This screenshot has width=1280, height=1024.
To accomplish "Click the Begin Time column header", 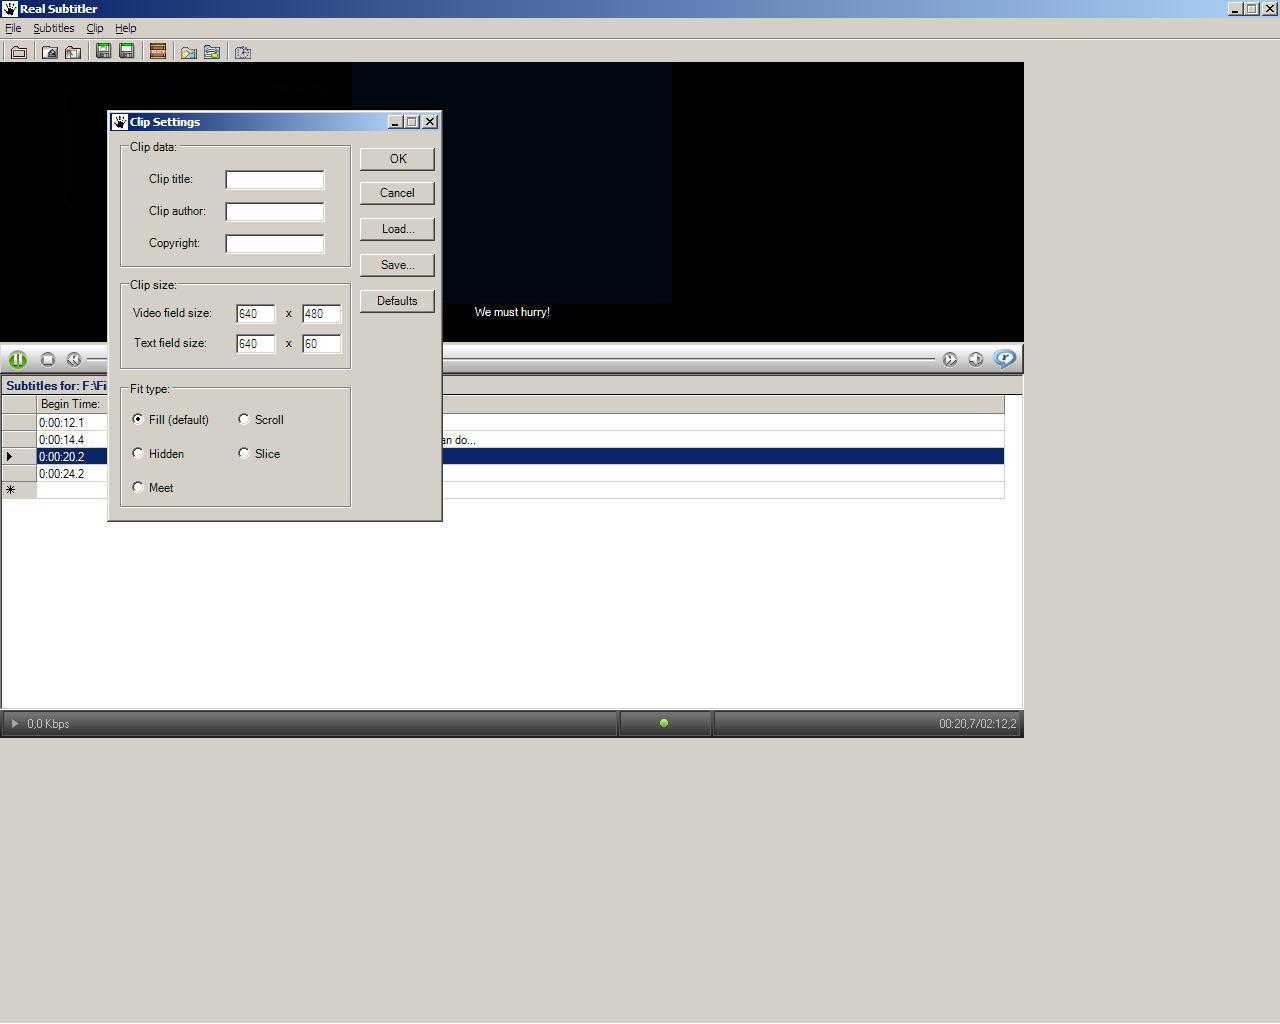I will [x=71, y=404].
